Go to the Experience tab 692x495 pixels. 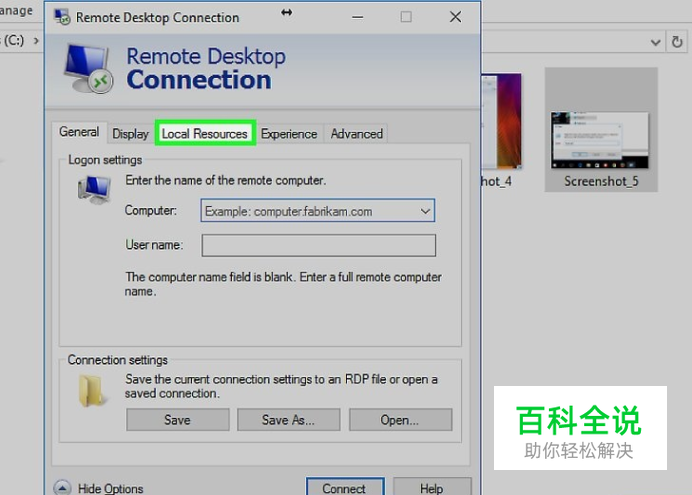coord(289,134)
